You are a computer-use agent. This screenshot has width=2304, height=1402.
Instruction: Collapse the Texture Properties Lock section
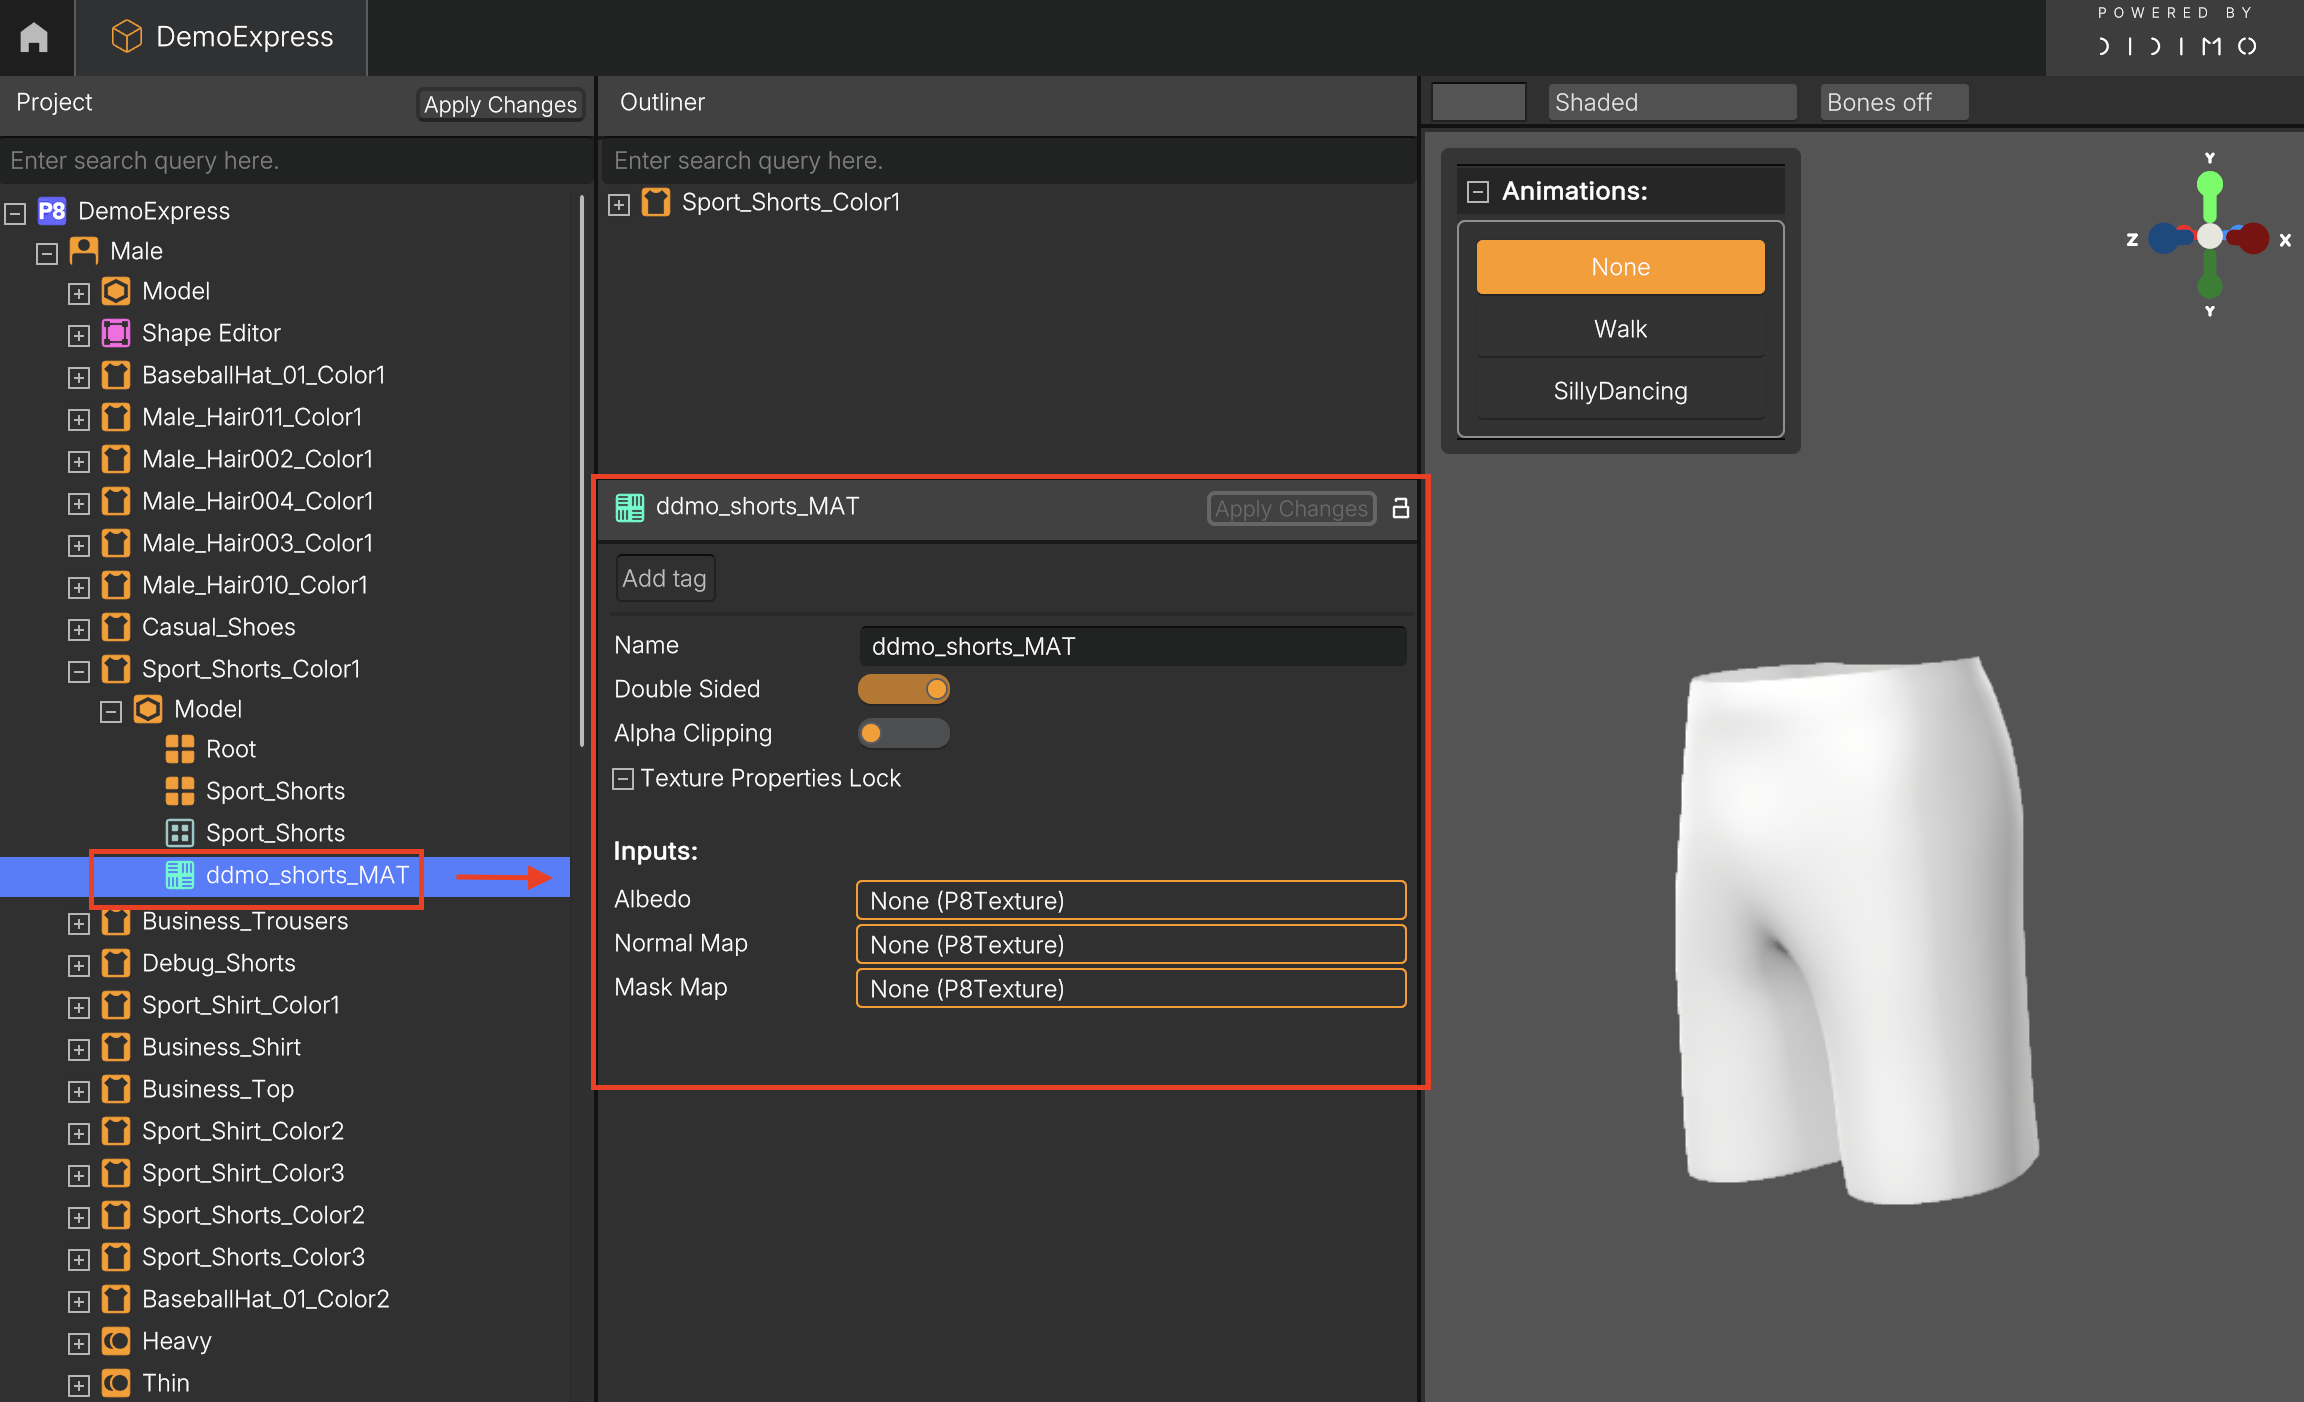point(622,779)
